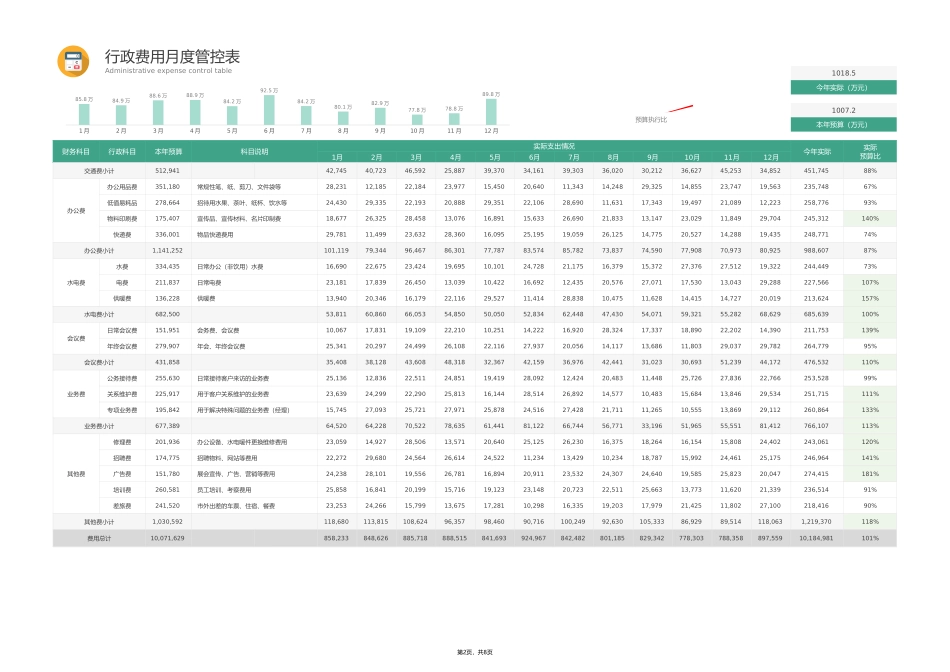Select the January bar in the chart
Screen dimensions: 950x672
86,114
